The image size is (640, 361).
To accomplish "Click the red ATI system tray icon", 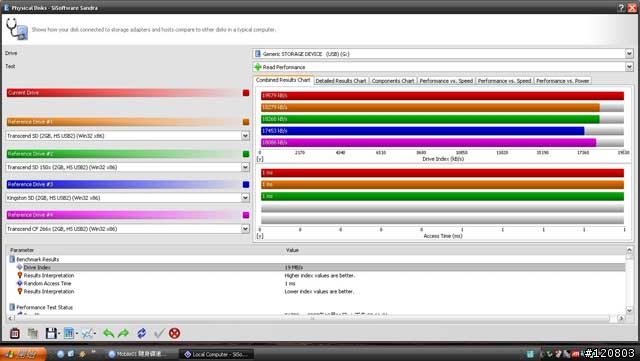I will click(x=575, y=354).
